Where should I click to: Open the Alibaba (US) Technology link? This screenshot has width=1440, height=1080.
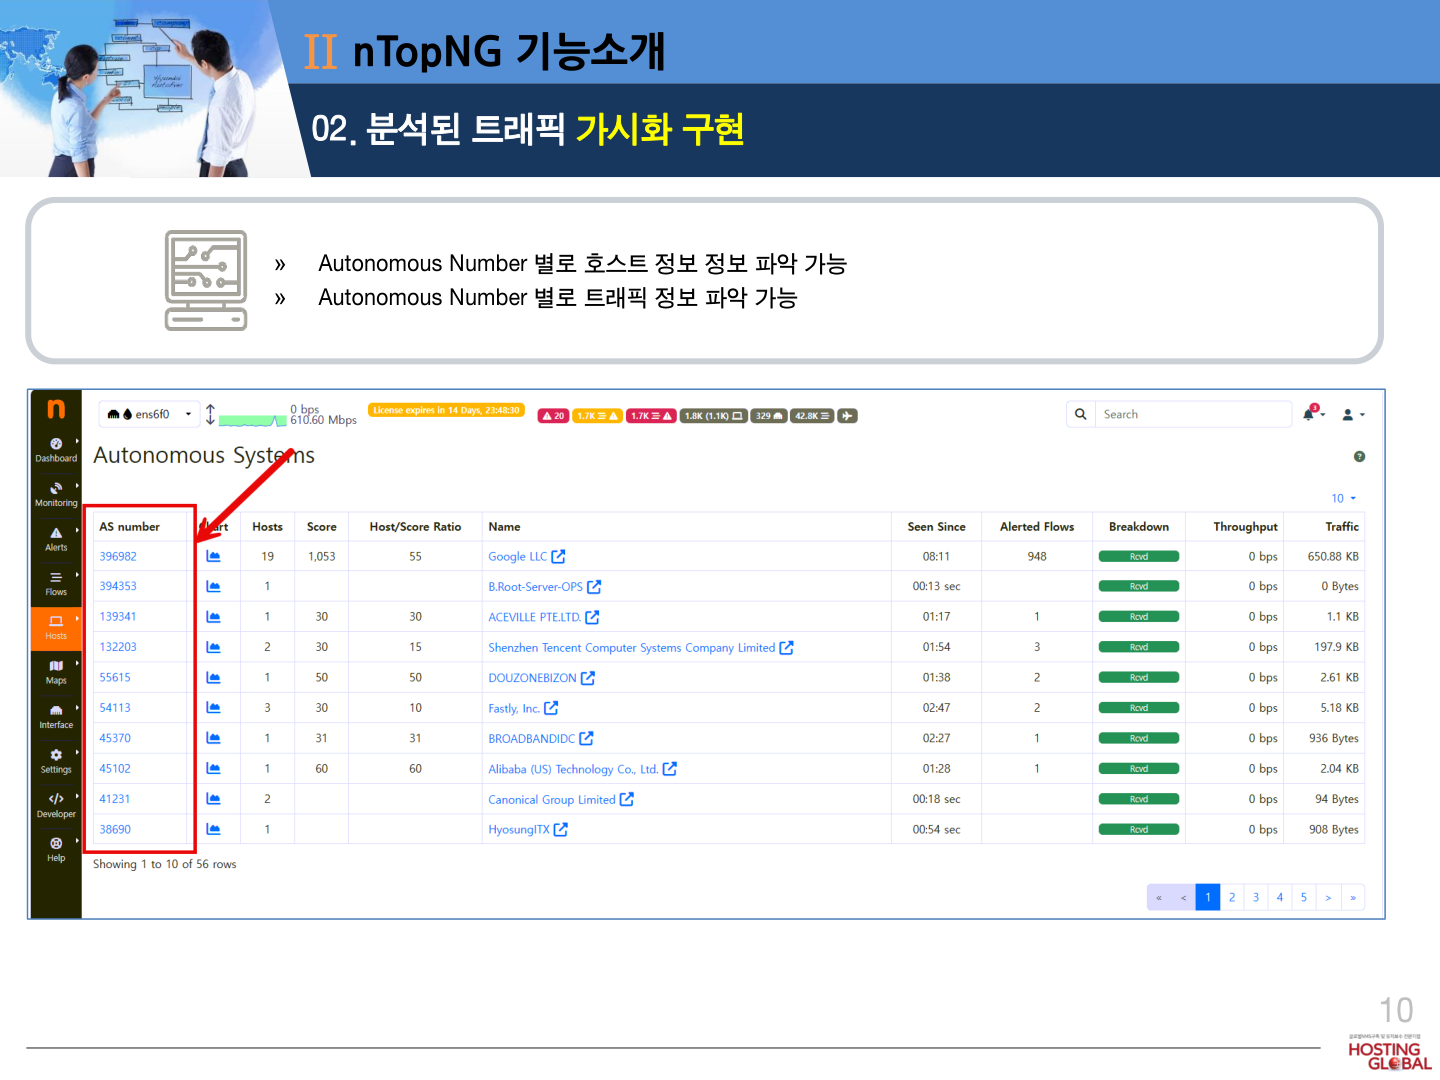573,769
